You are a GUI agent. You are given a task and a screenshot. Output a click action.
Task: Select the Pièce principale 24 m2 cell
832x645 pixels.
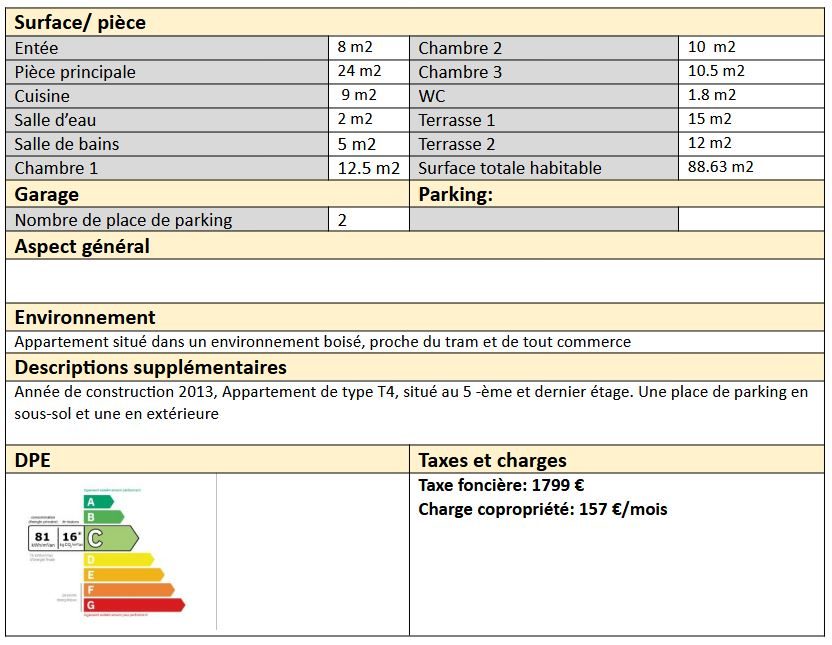(x=369, y=72)
